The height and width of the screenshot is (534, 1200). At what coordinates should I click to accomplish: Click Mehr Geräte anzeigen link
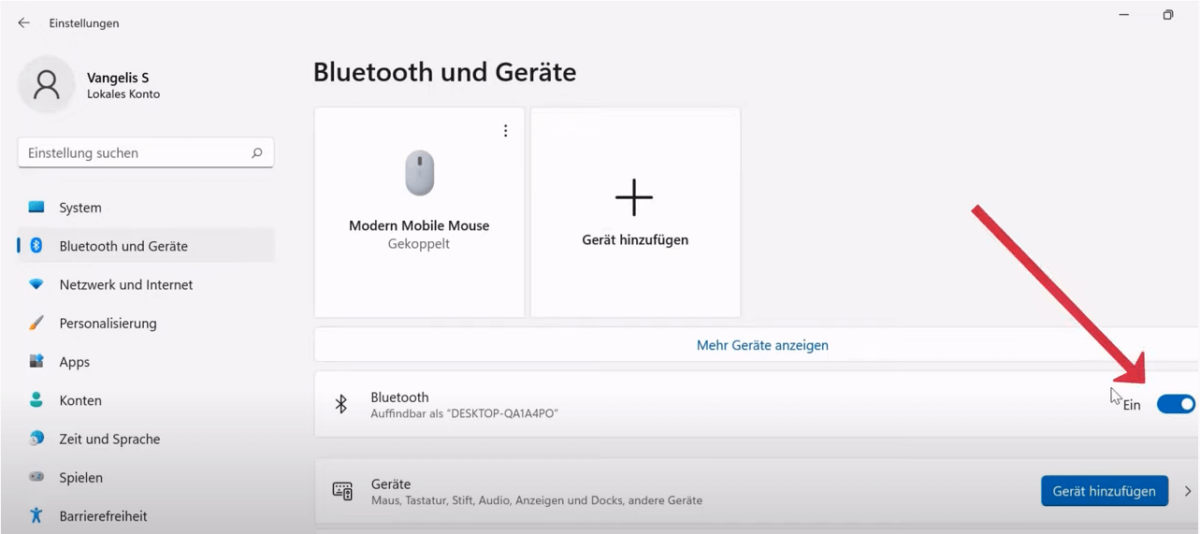click(762, 345)
